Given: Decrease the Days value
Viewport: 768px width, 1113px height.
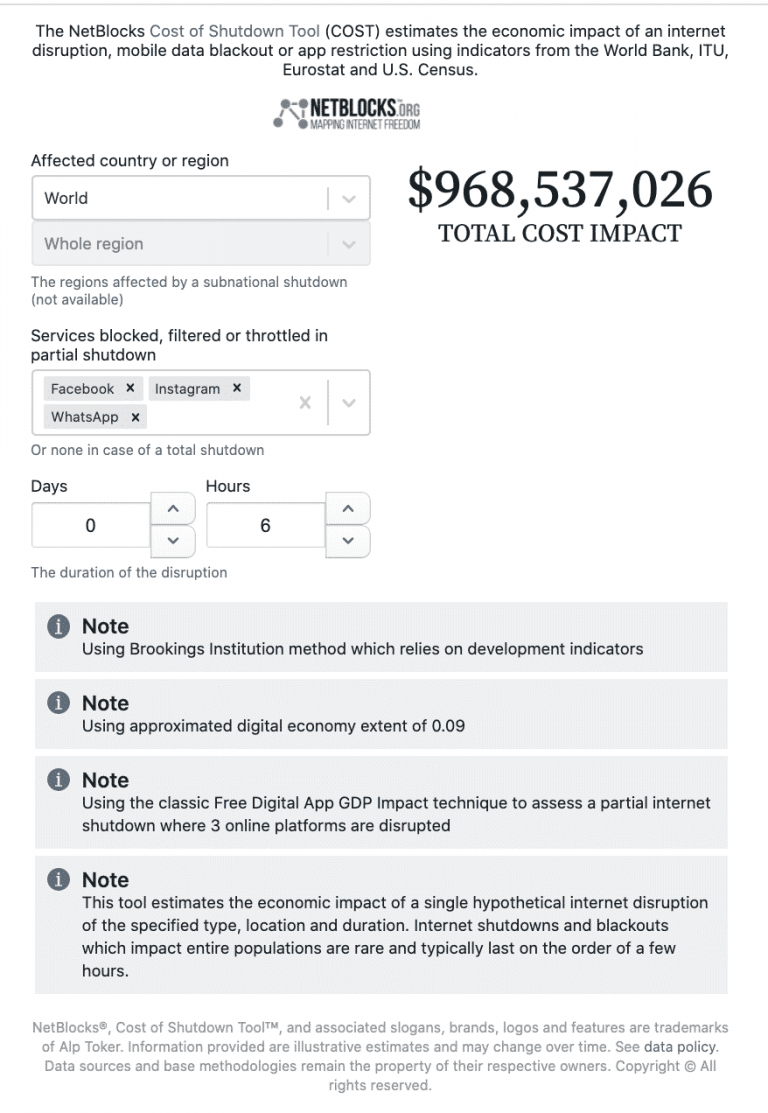Looking at the screenshot, I should pyautogui.click(x=174, y=541).
